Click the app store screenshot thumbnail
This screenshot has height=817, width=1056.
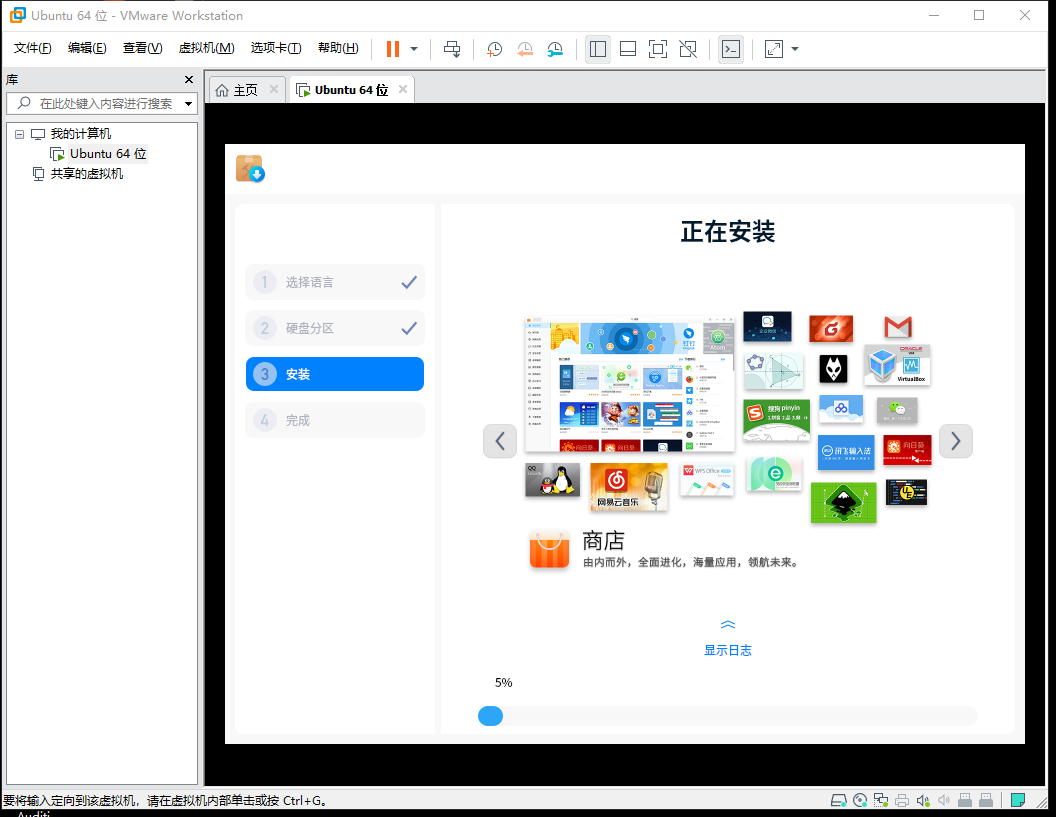coord(630,384)
